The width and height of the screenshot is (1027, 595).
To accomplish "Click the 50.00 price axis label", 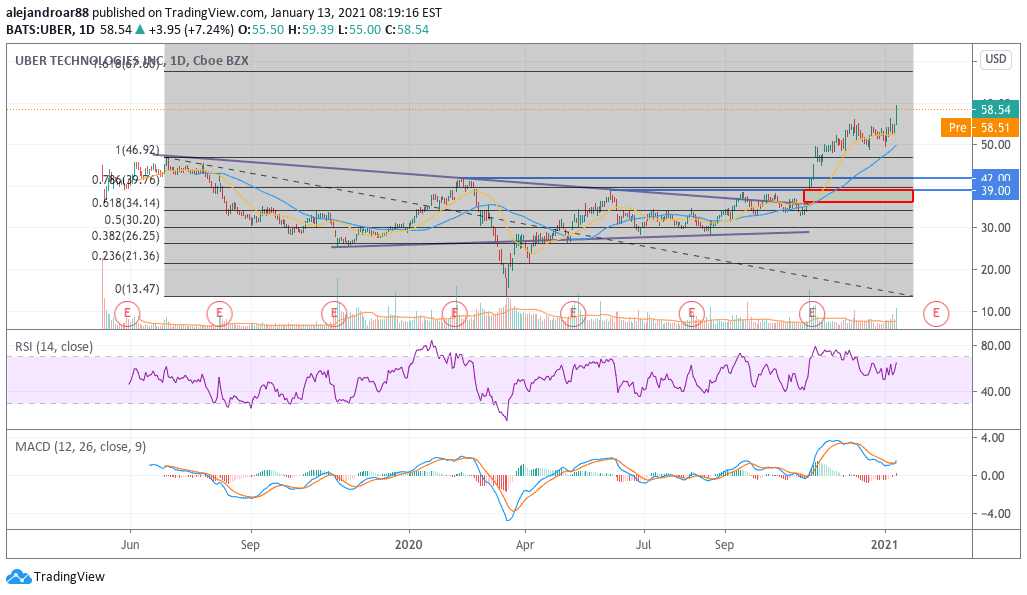I will pos(996,145).
